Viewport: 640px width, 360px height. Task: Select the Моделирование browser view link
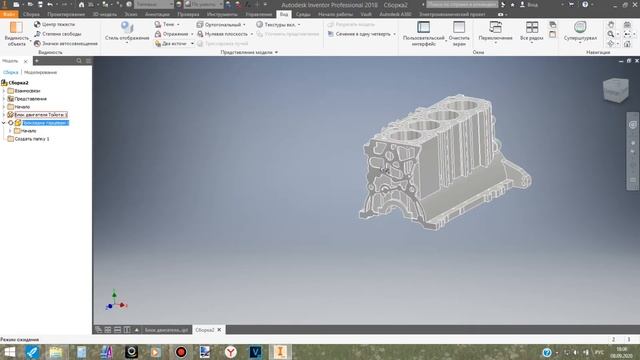(x=40, y=72)
